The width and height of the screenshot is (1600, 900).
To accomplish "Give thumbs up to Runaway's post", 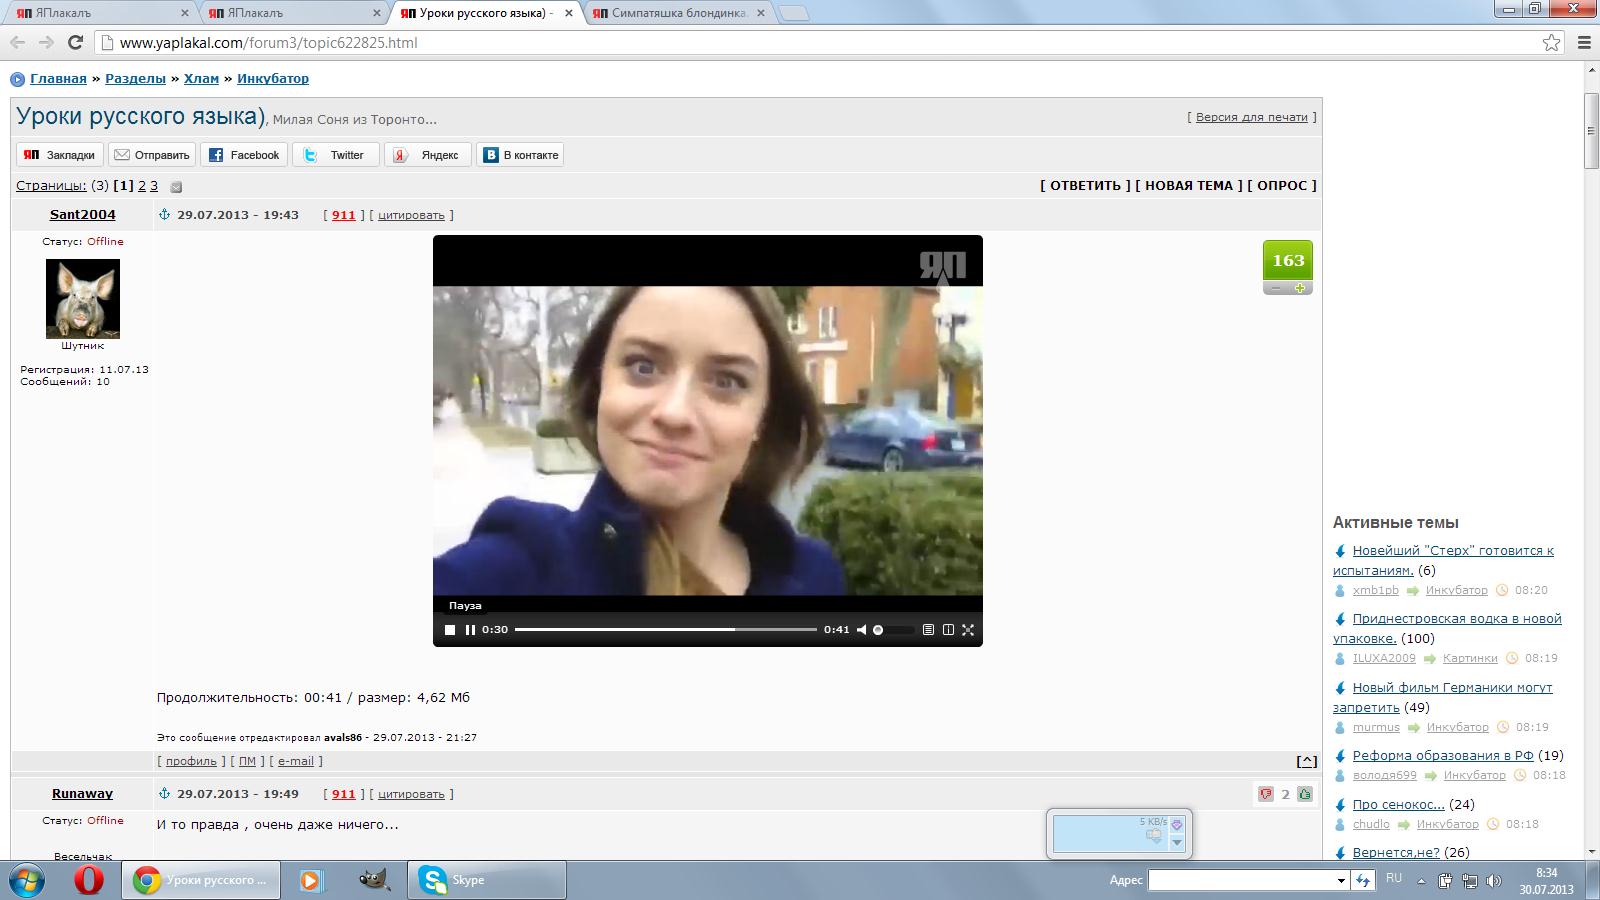I will click(1305, 794).
